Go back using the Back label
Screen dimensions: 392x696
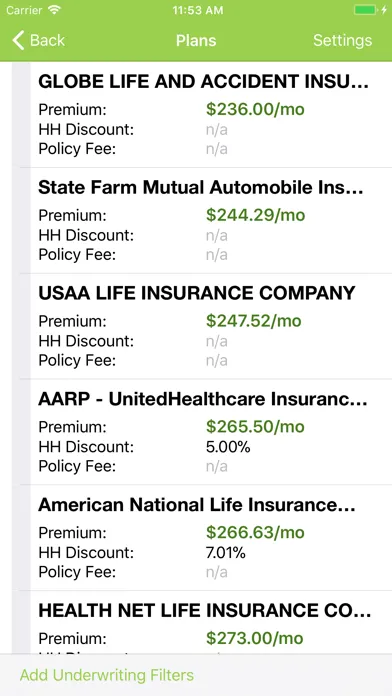point(48,40)
